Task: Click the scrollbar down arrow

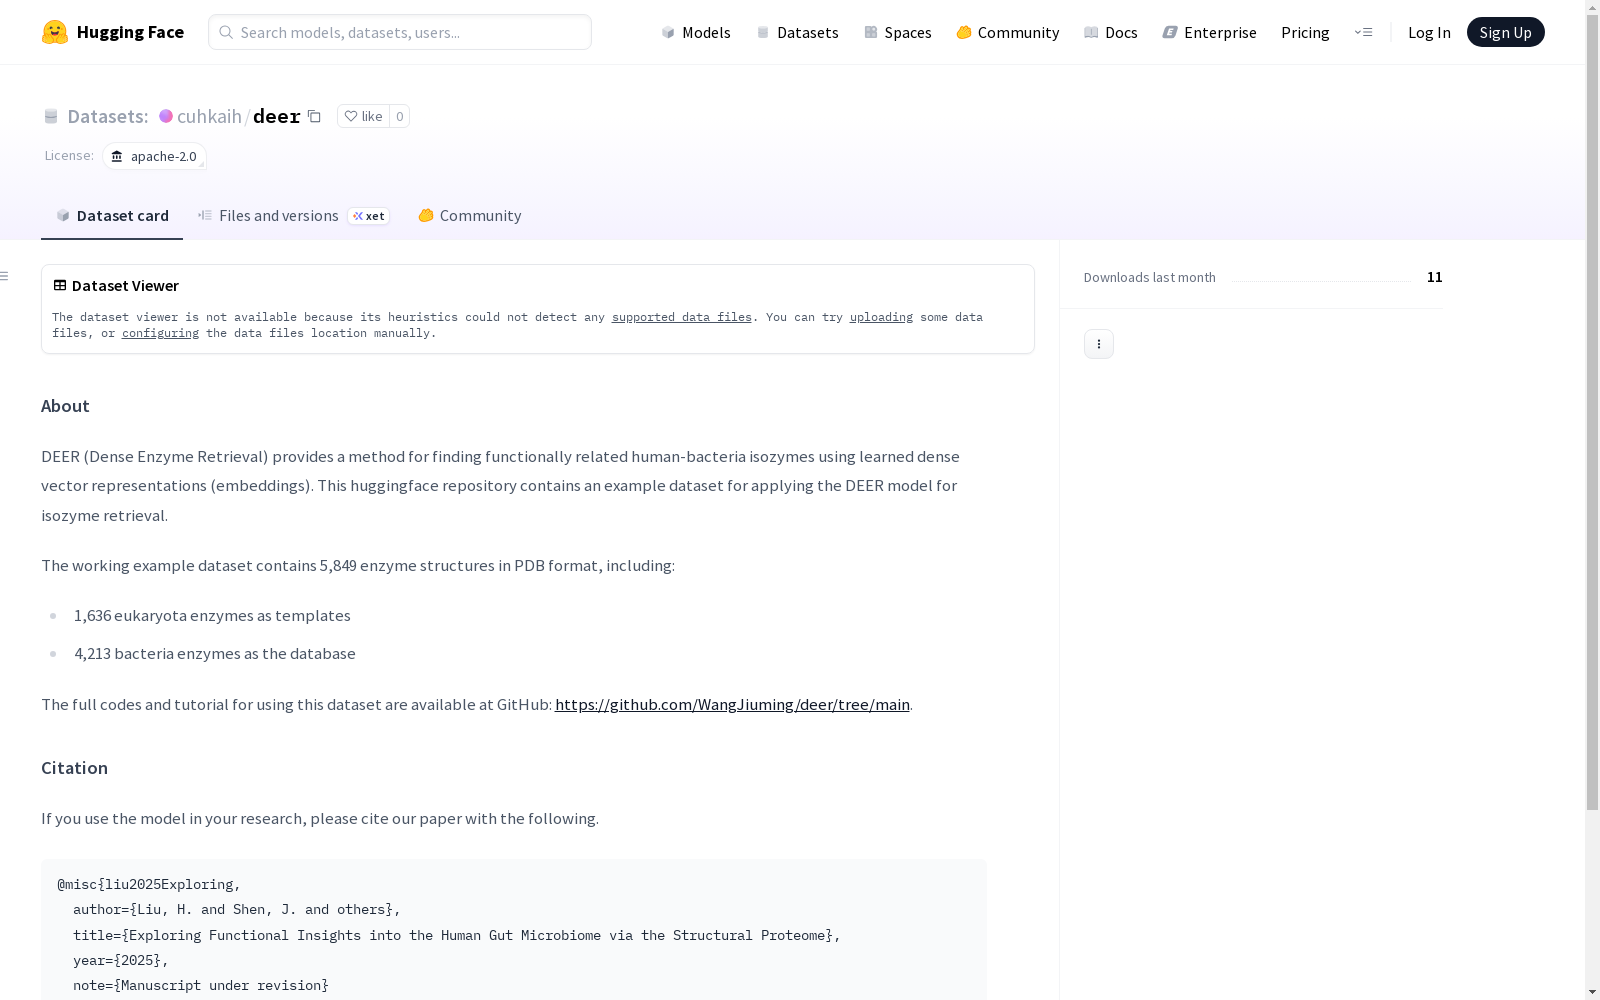Action: (1593, 992)
